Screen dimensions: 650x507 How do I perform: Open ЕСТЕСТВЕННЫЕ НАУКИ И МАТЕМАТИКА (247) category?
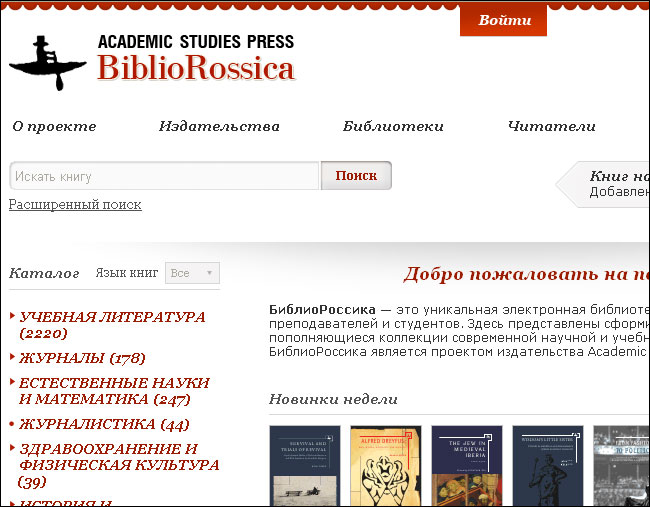click(114, 391)
